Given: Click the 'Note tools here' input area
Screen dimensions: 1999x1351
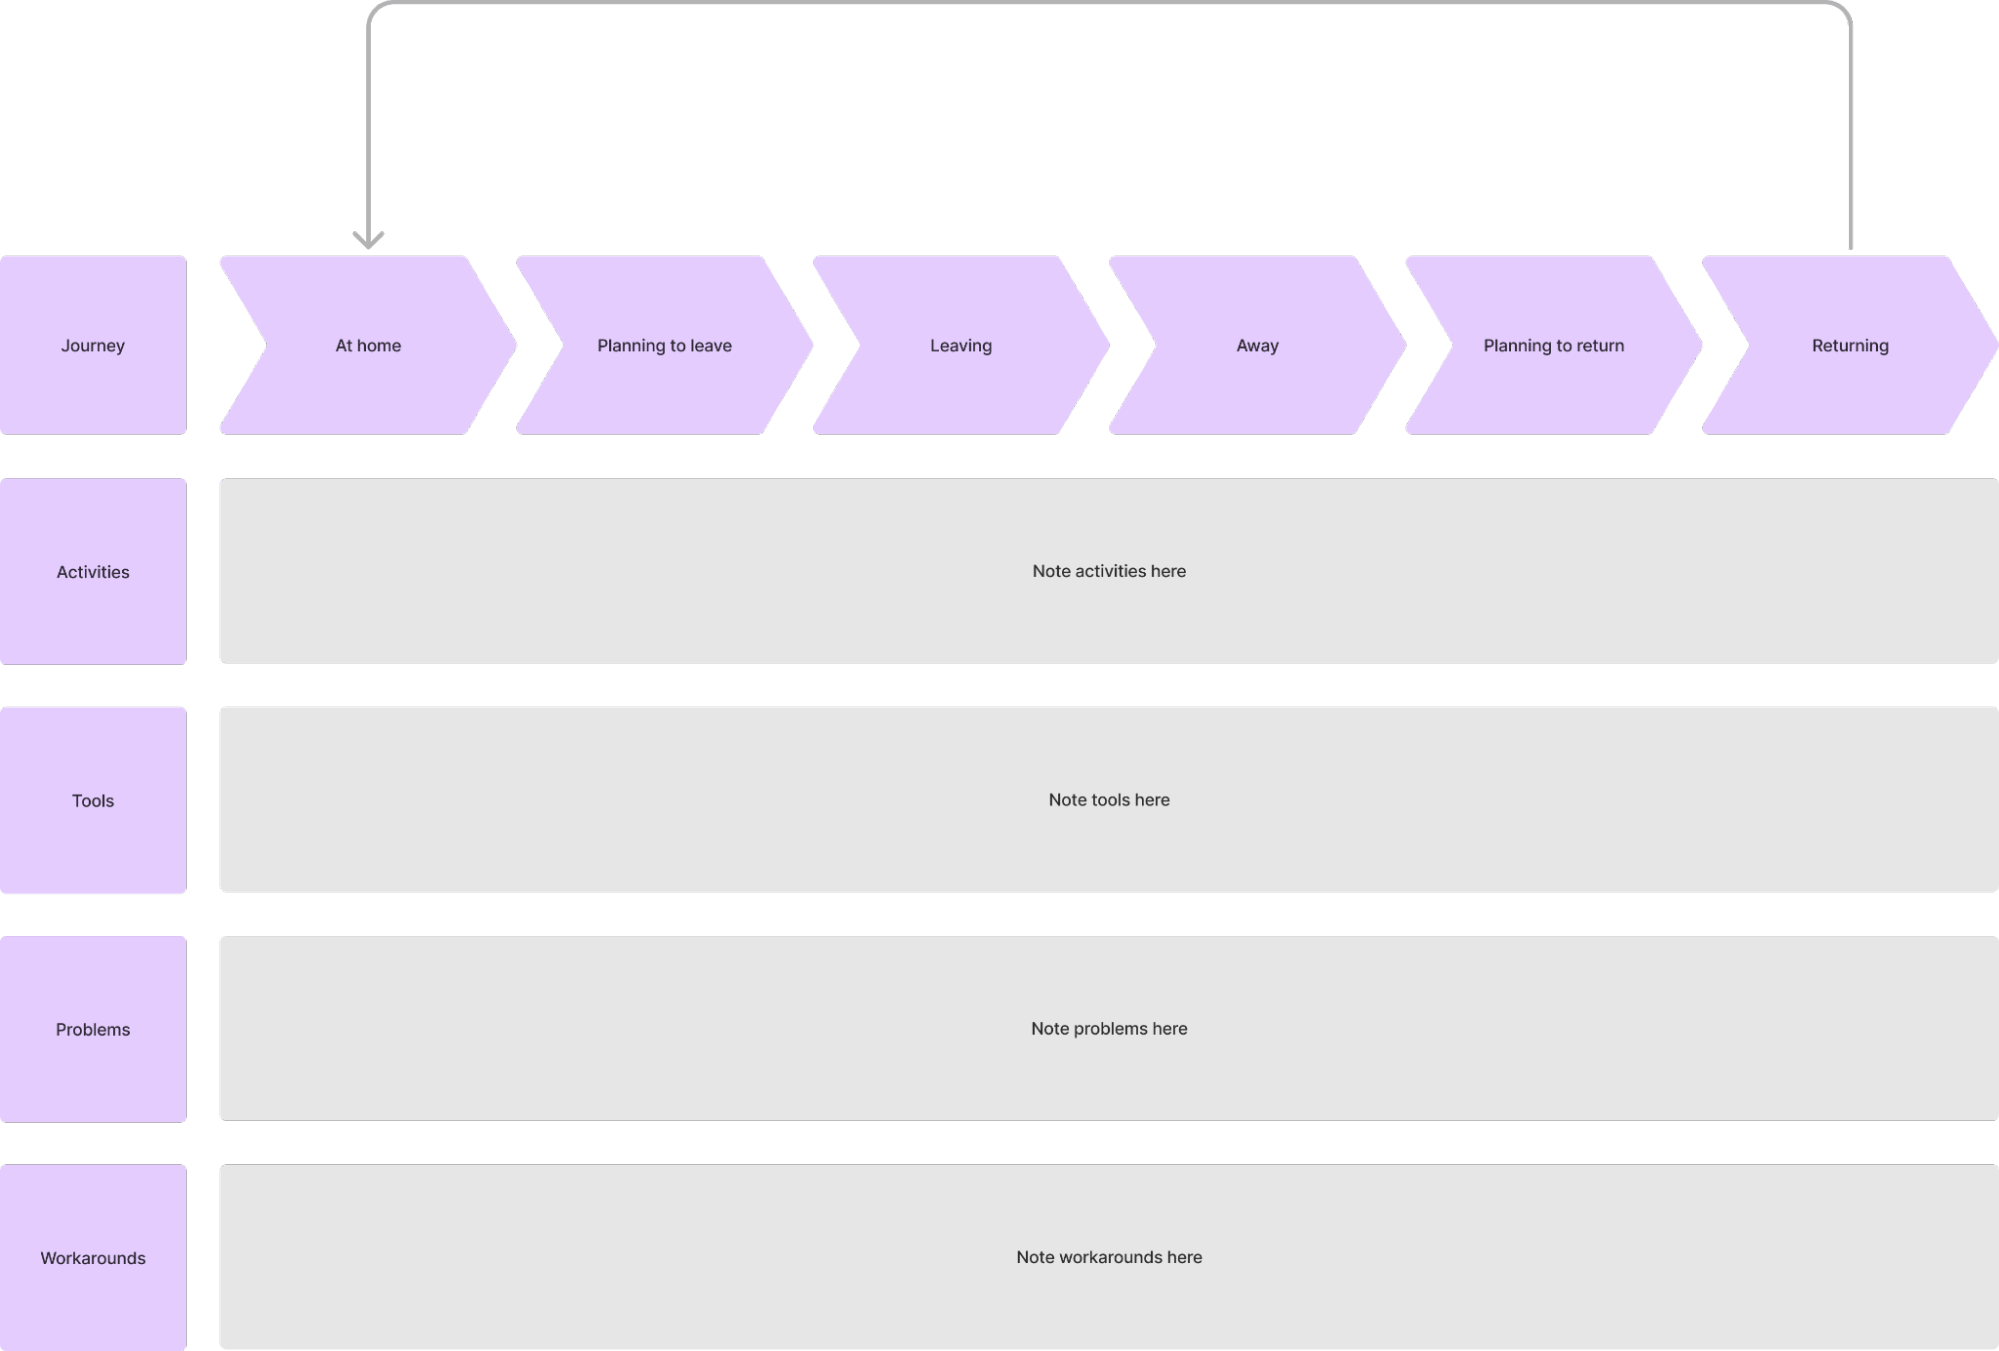Looking at the screenshot, I should [x=1107, y=799].
